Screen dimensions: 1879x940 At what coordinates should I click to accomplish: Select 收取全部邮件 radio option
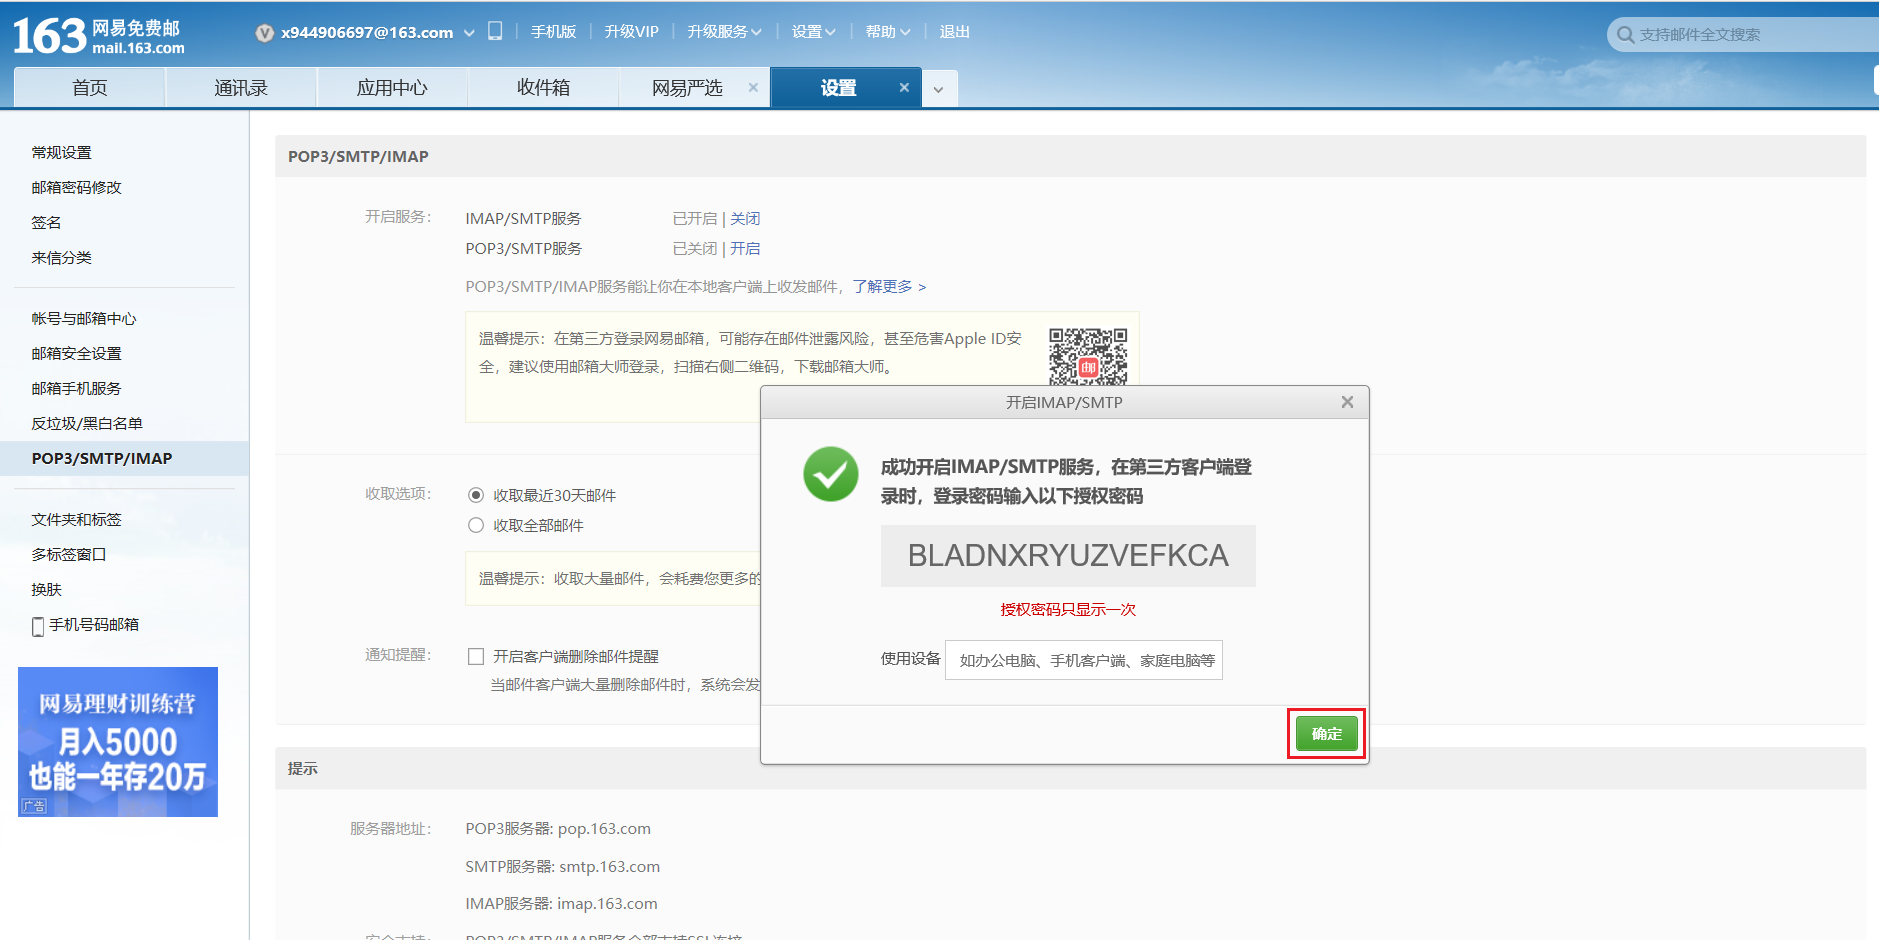coord(476,525)
